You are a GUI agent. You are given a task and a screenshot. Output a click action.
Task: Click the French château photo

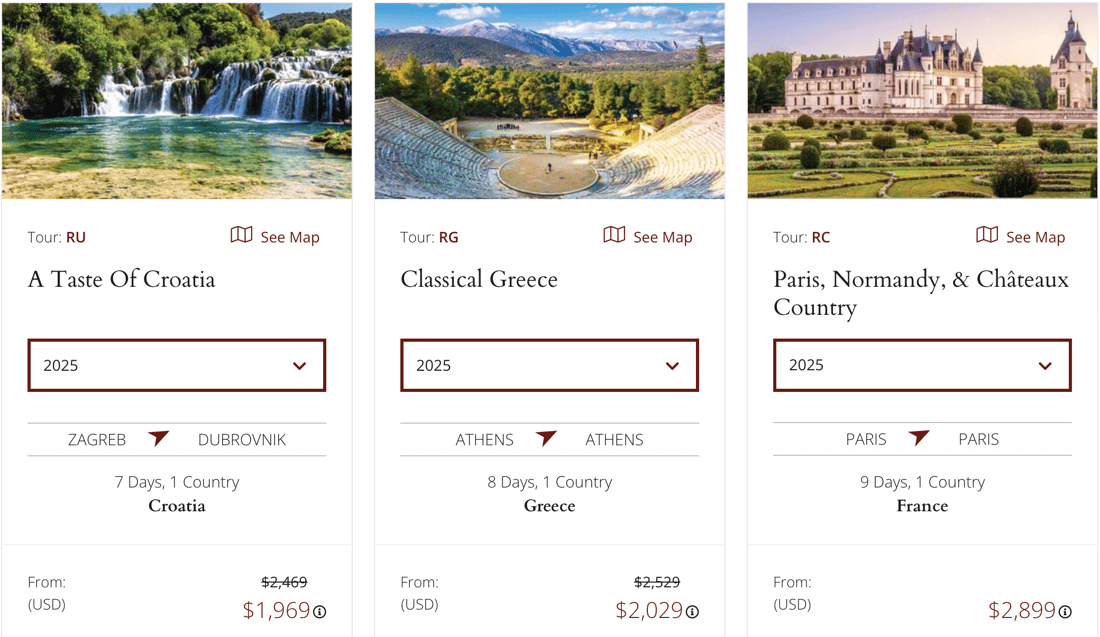(x=923, y=101)
